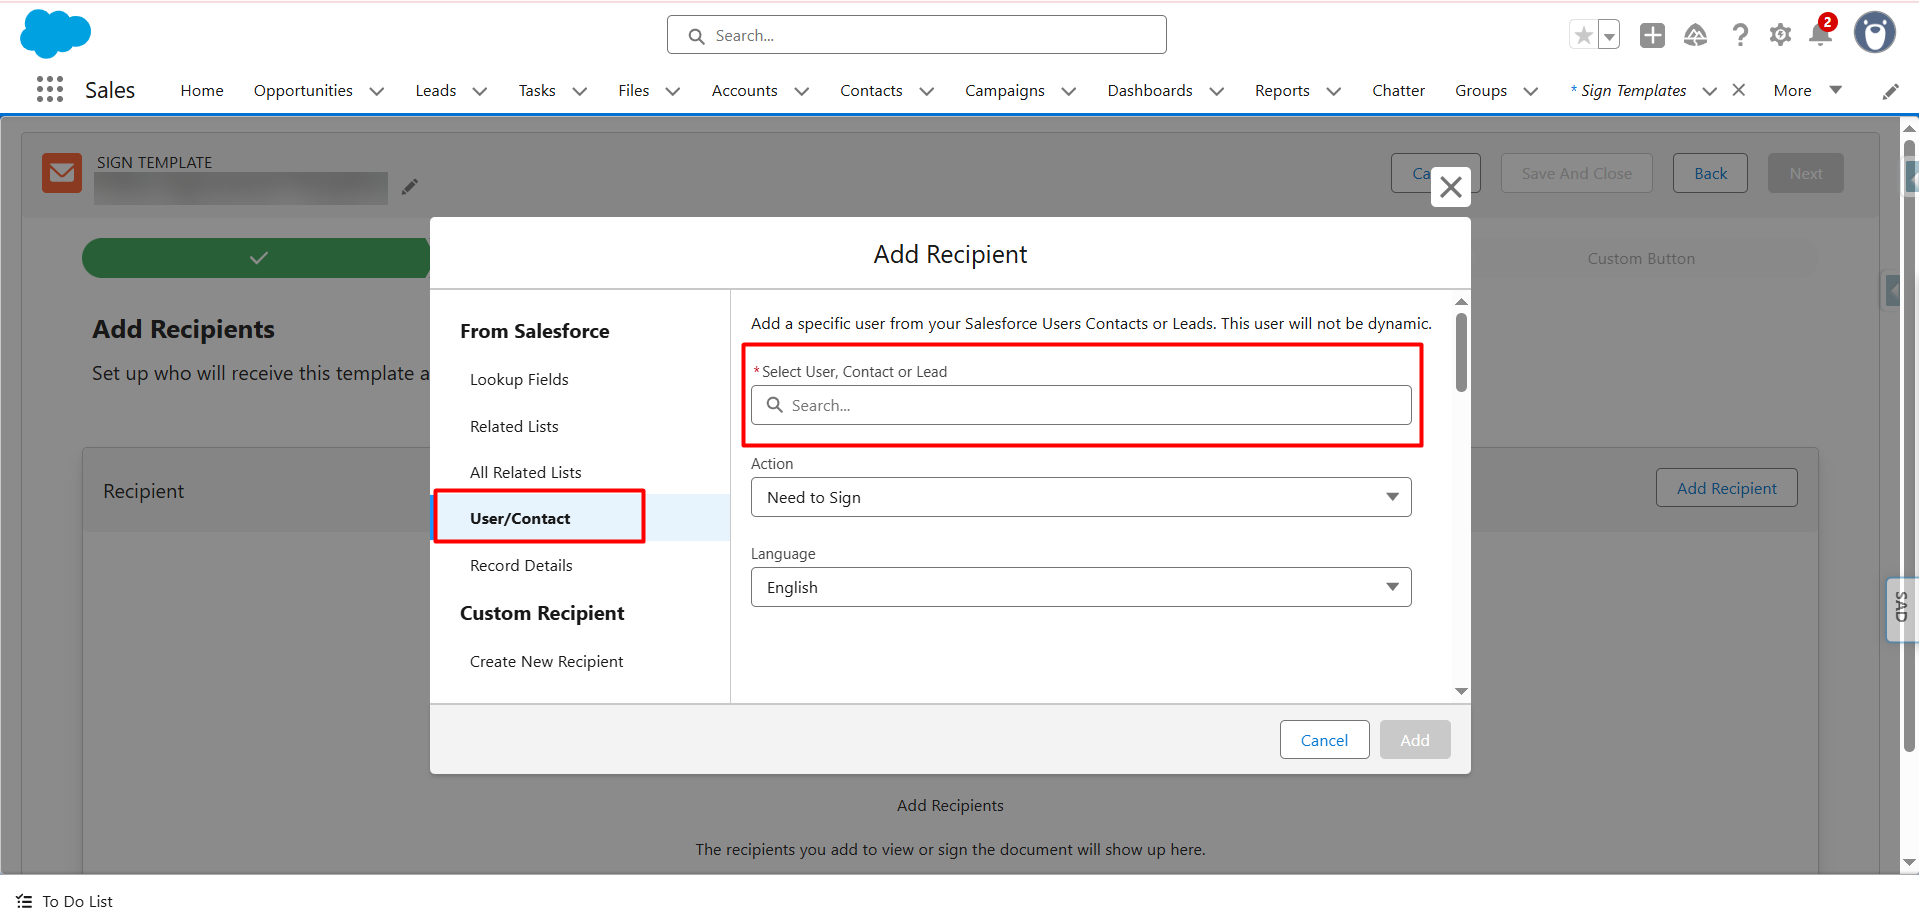Click the dialog's vertical scrollbar thumb
Screen dimensions: 1919x924
(1461, 353)
